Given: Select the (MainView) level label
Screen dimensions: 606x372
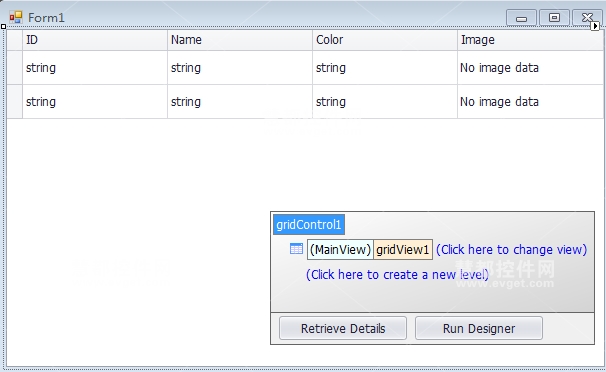Looking at the screenshot, I should 340,250.
